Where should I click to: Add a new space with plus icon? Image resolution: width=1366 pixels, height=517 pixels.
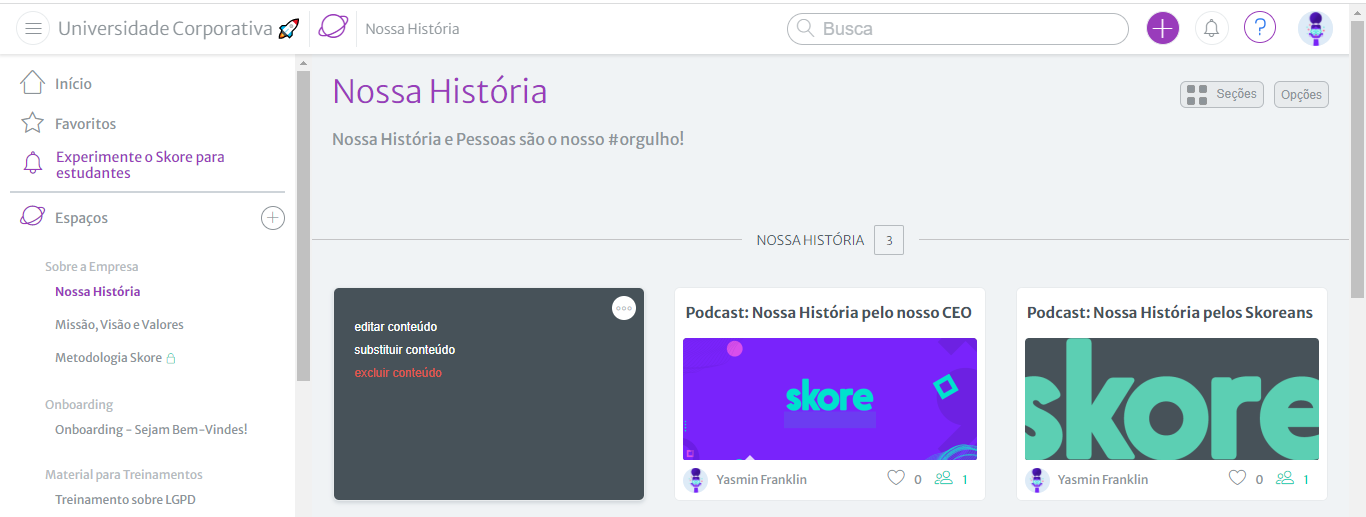tap(272, 218)
